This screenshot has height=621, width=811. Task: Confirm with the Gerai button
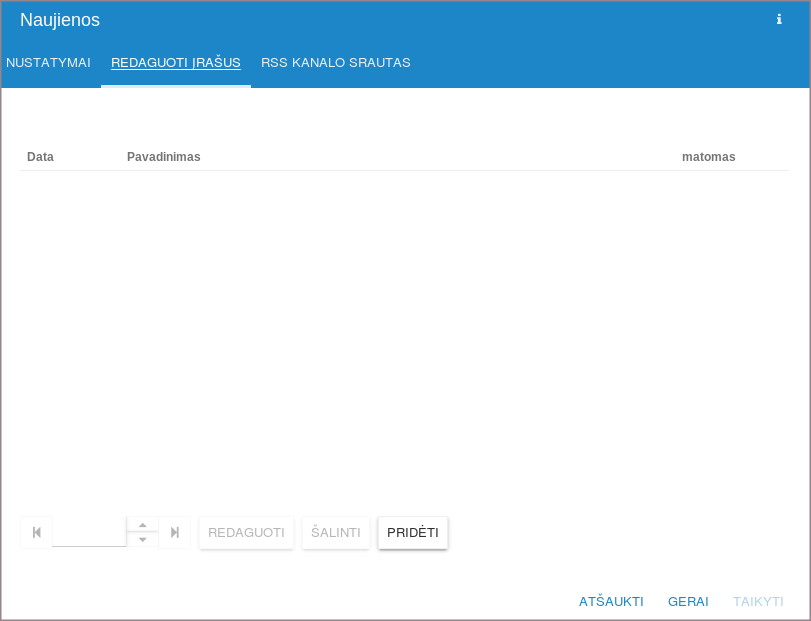pyautogui.click(x=688, y=601)
